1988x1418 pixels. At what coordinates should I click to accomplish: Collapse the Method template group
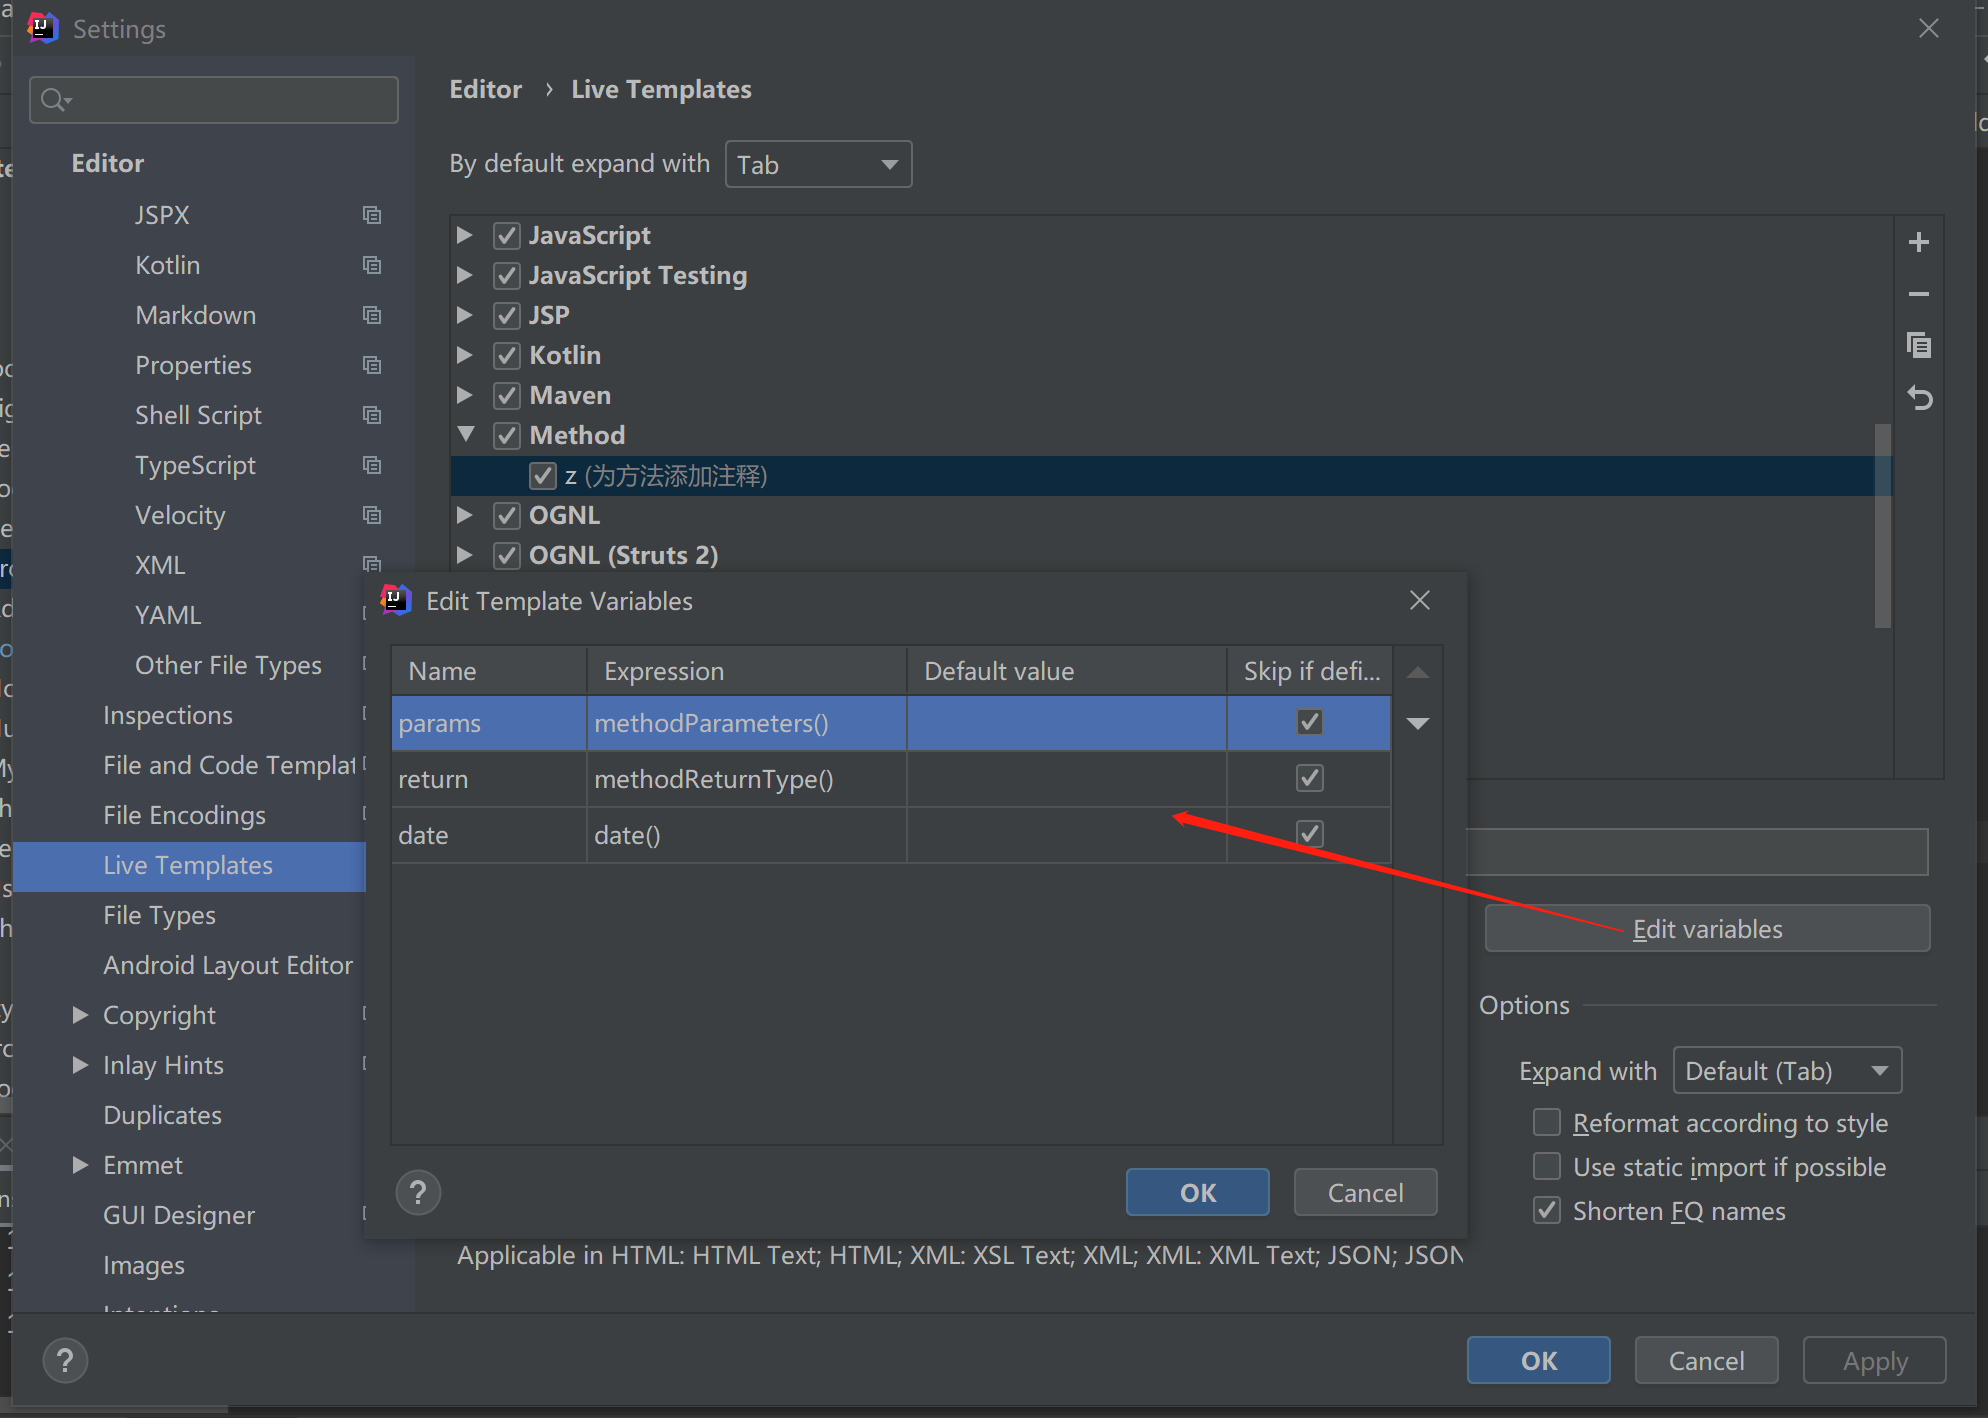click(x=466, y=435)
